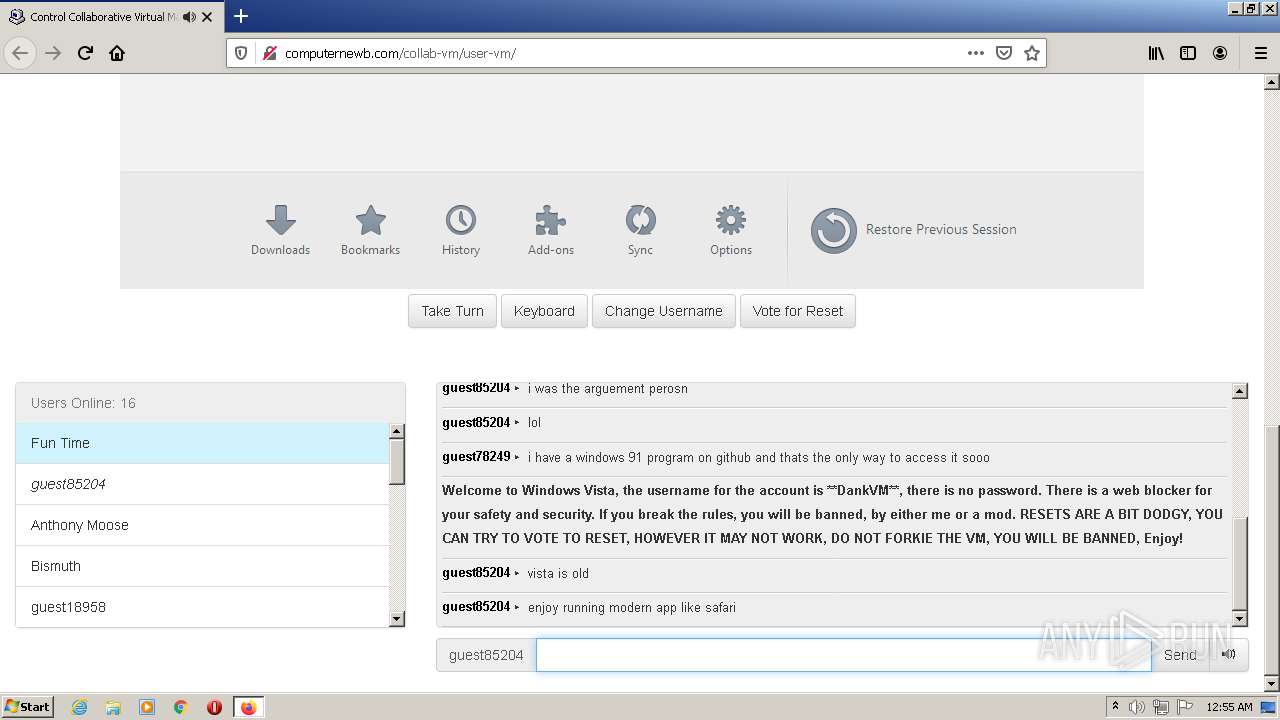1280x720 pixels.
Task: Bookmark this page with the star icon
Action: (1032, 53)
